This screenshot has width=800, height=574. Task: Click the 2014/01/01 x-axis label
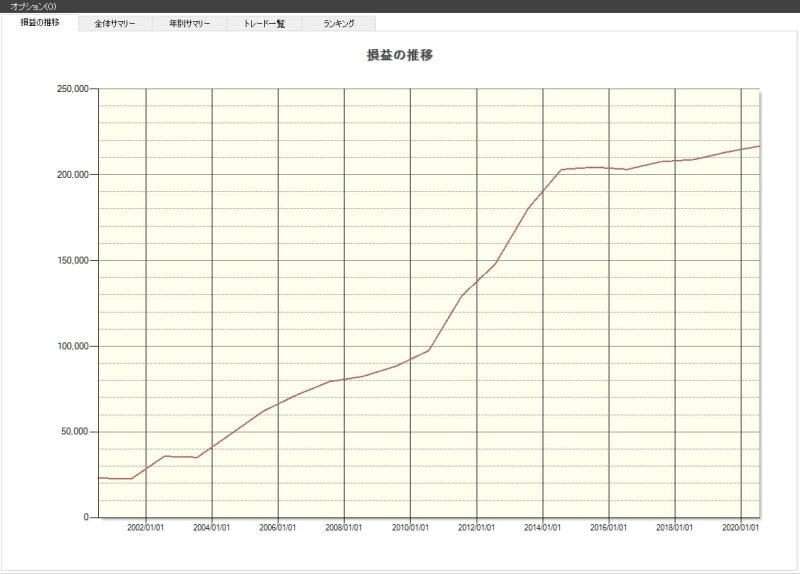(542, 528)
